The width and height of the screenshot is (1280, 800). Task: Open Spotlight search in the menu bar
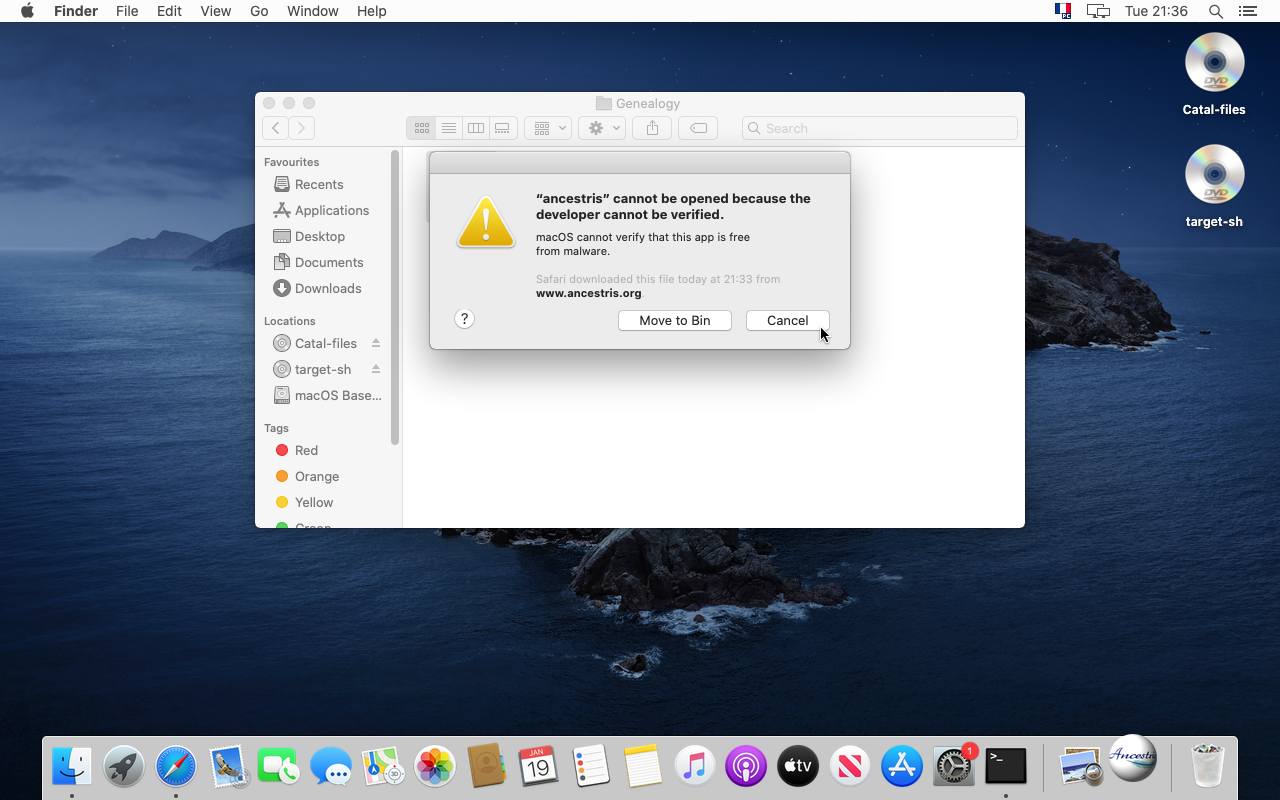pyautogui.click(x=1215, y=11)
